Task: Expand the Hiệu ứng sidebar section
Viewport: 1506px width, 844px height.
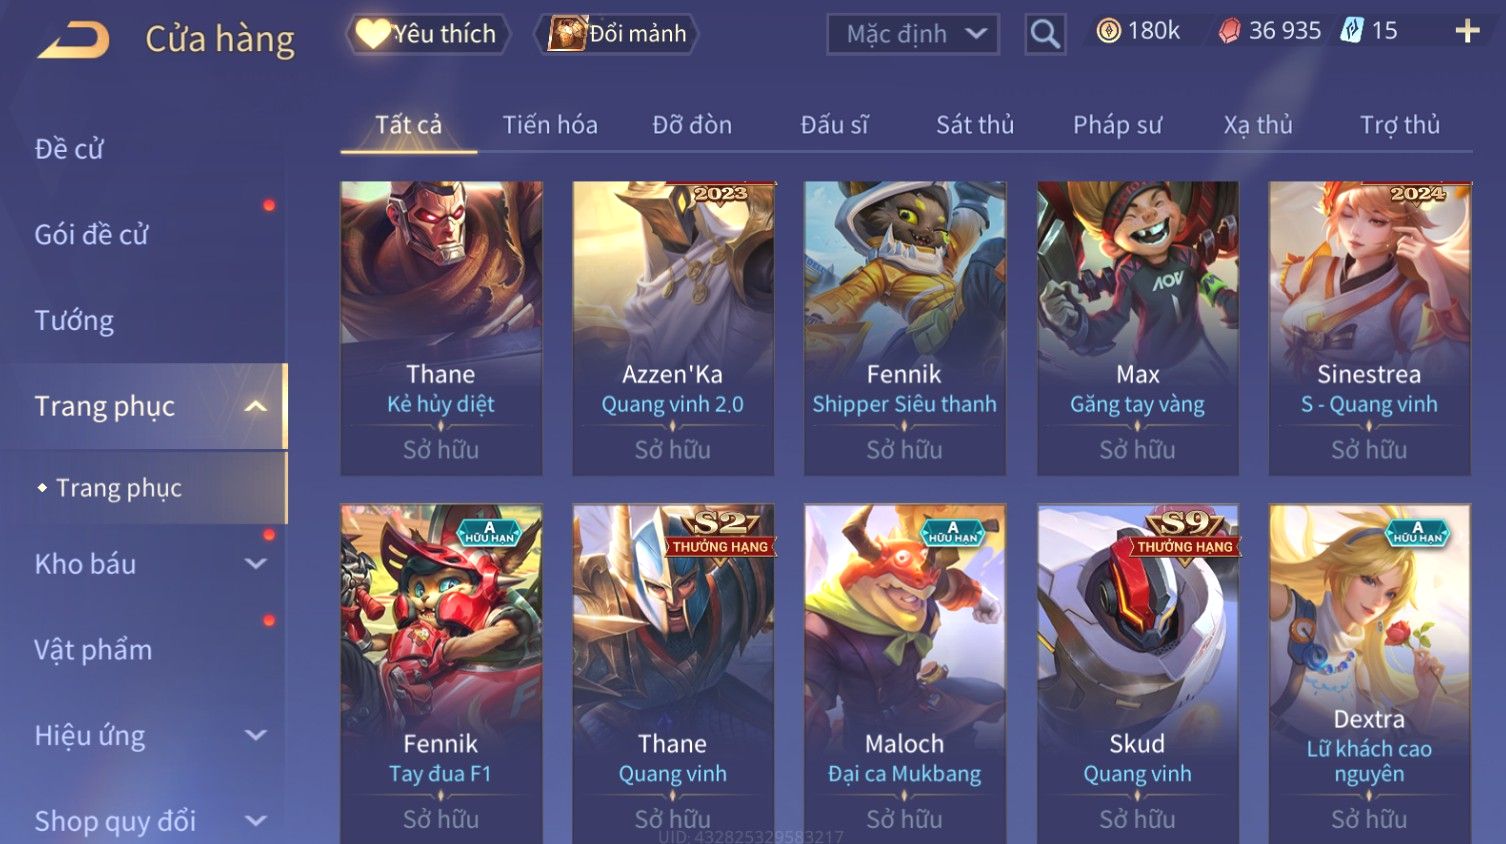Action: tap(256, 736)
